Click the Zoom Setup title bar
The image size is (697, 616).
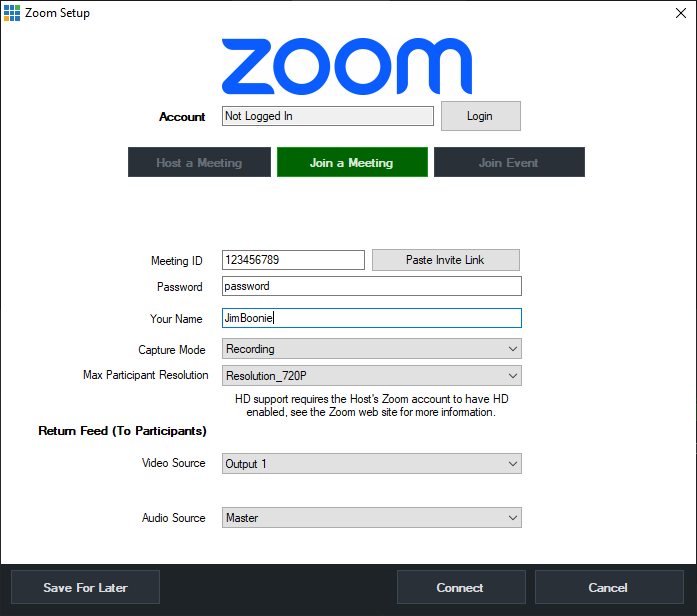tap(300, 13)
